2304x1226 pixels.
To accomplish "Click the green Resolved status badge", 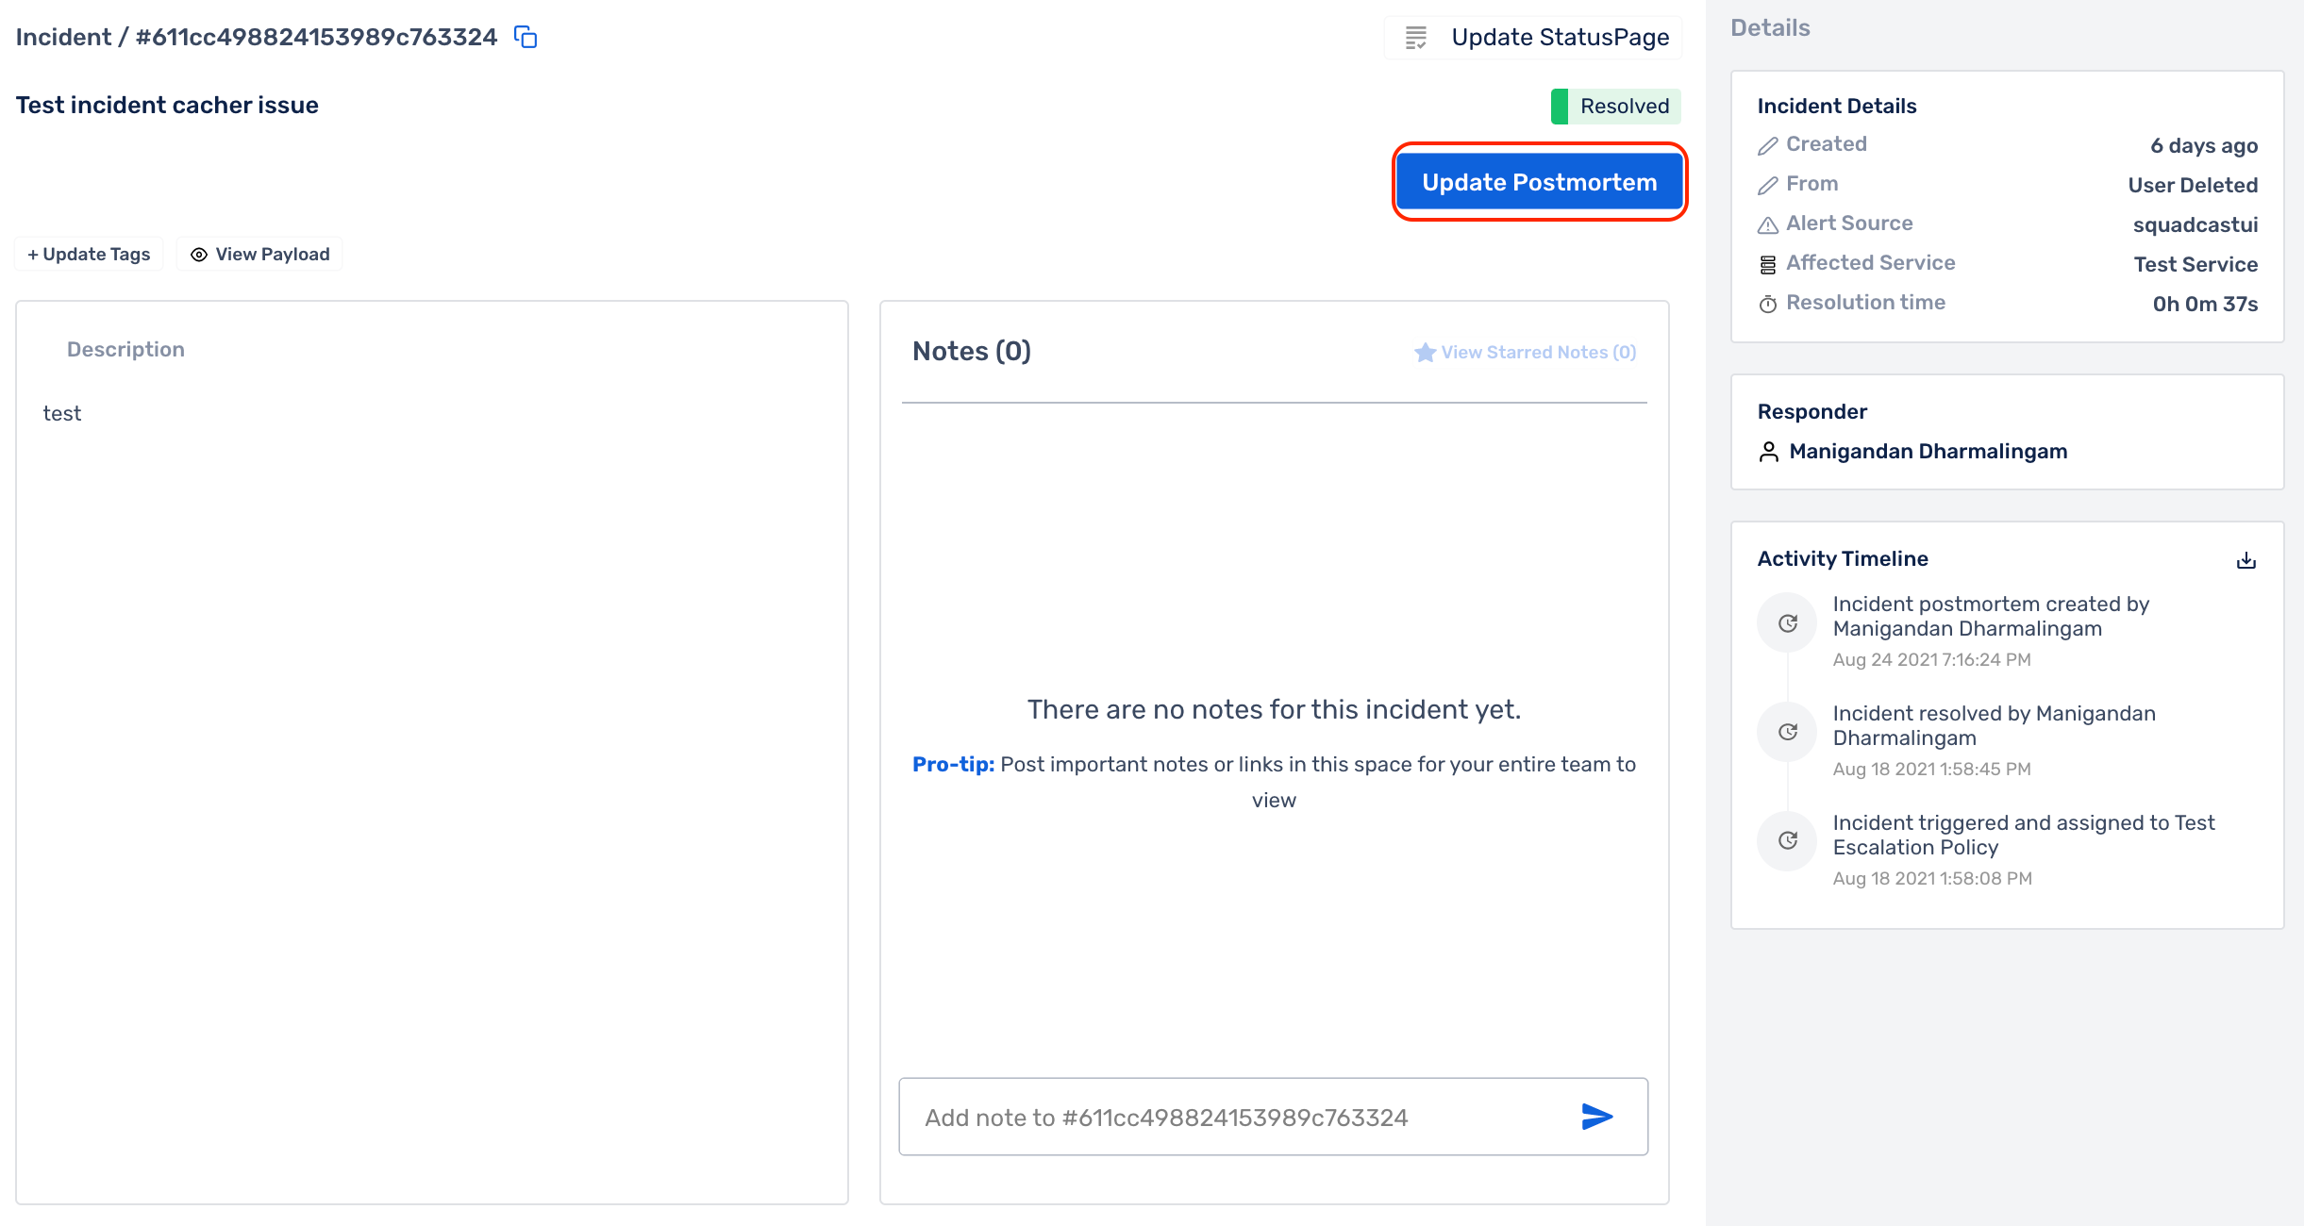I will (1615, 106).
